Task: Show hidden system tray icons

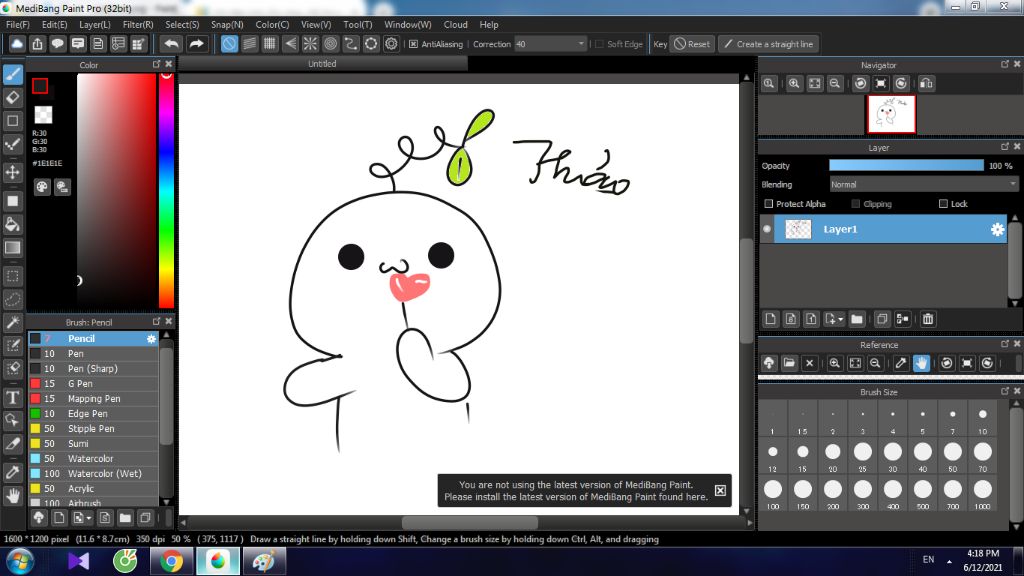Action: pos(949,561)
